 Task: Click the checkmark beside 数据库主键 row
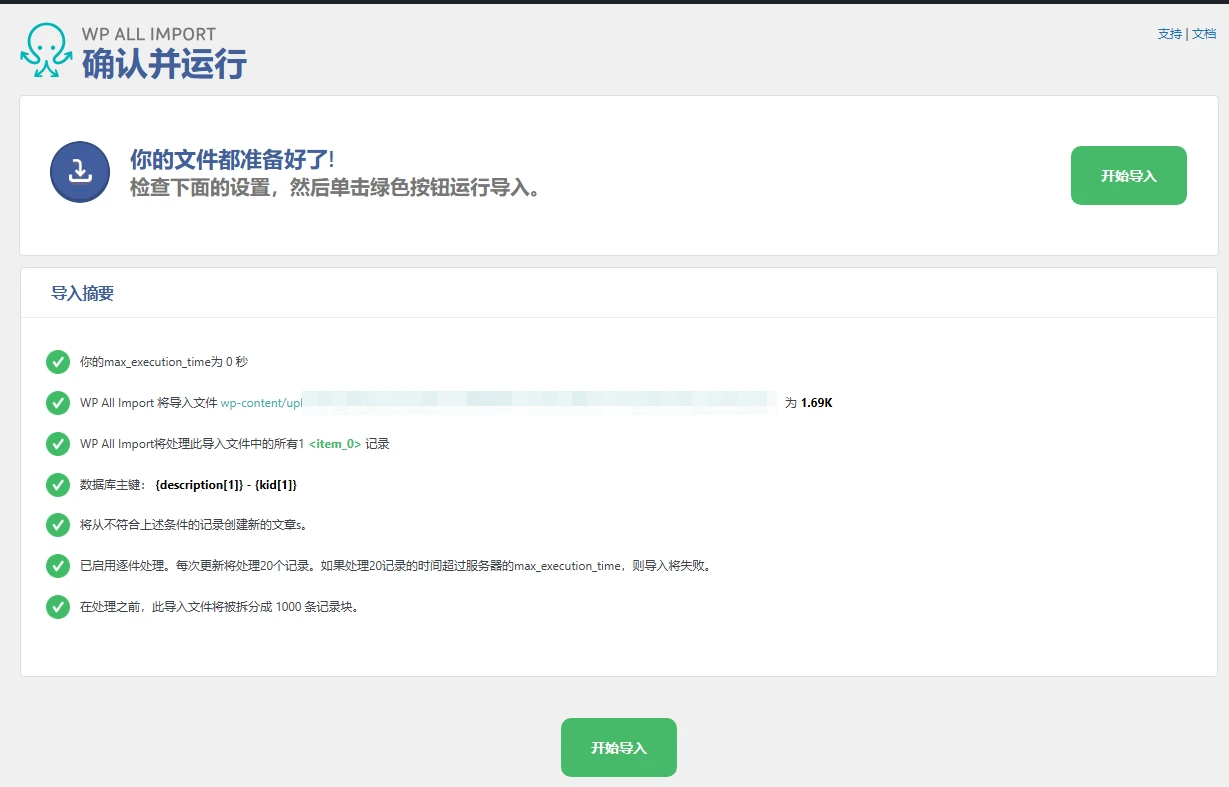click(57, 484)
